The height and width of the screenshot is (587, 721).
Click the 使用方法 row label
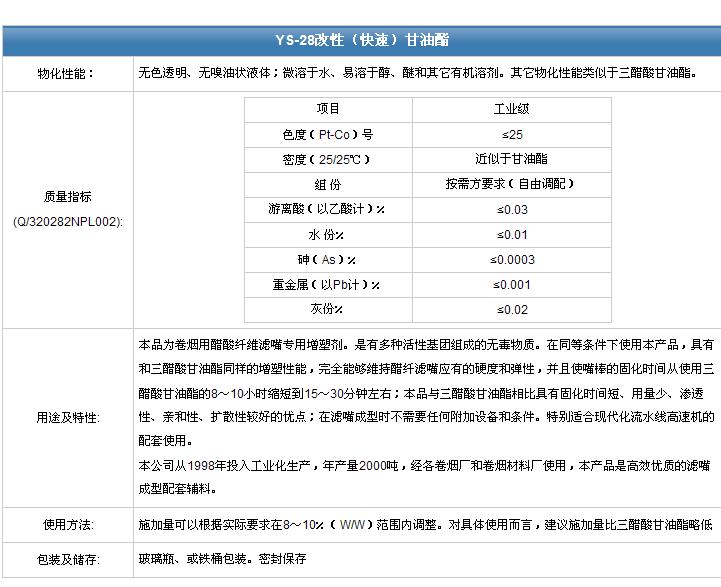[x=67, y=524]
